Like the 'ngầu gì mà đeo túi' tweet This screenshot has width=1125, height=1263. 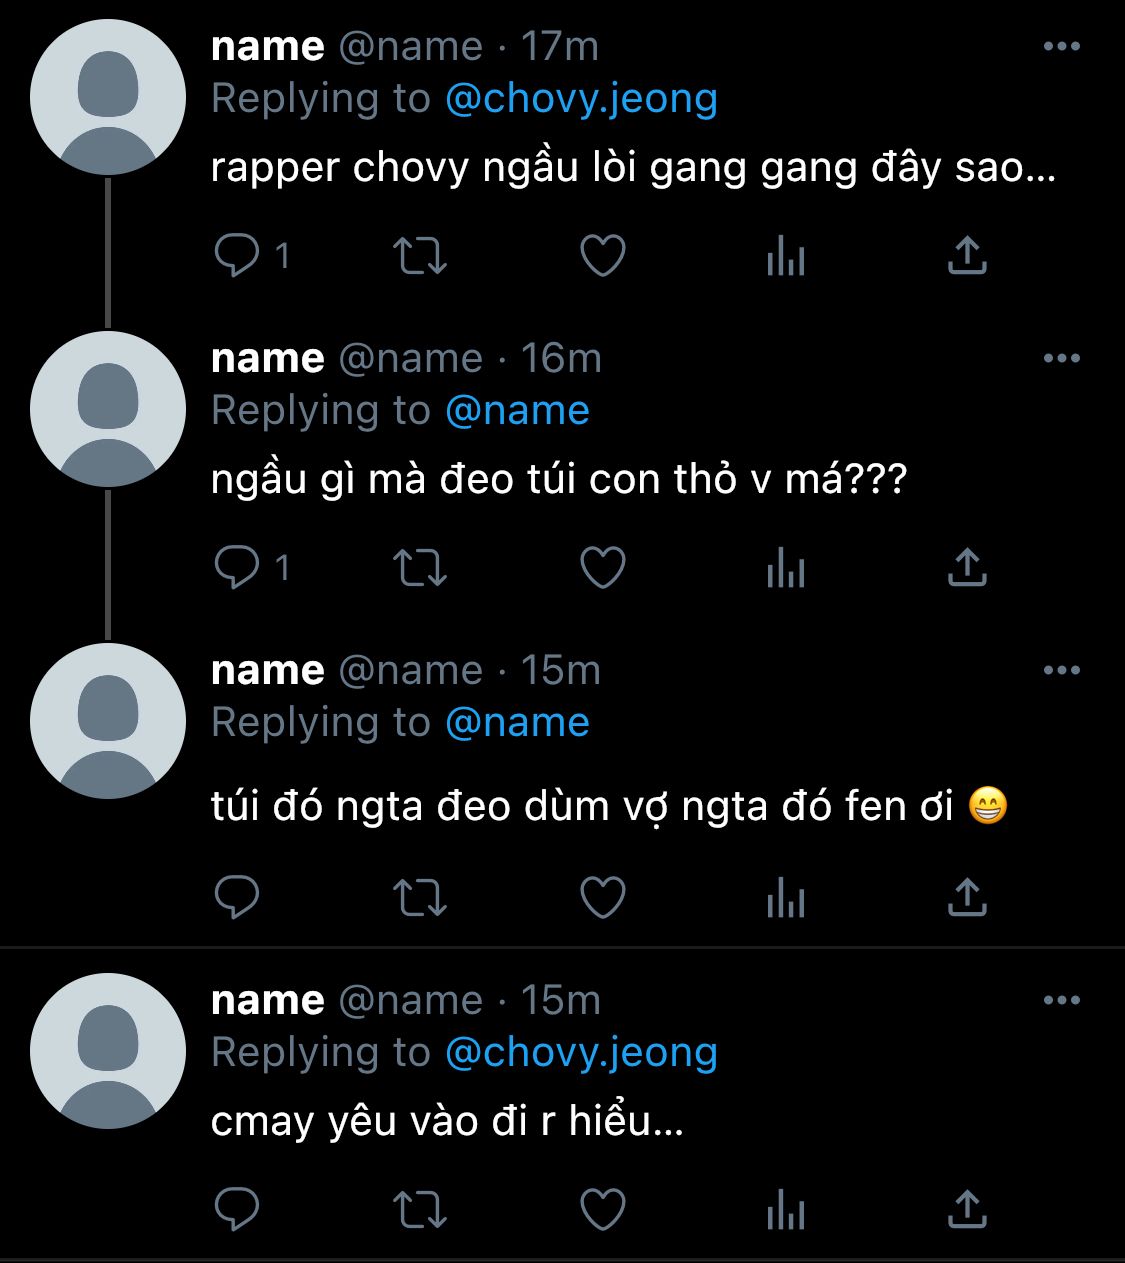click(603, 567)
